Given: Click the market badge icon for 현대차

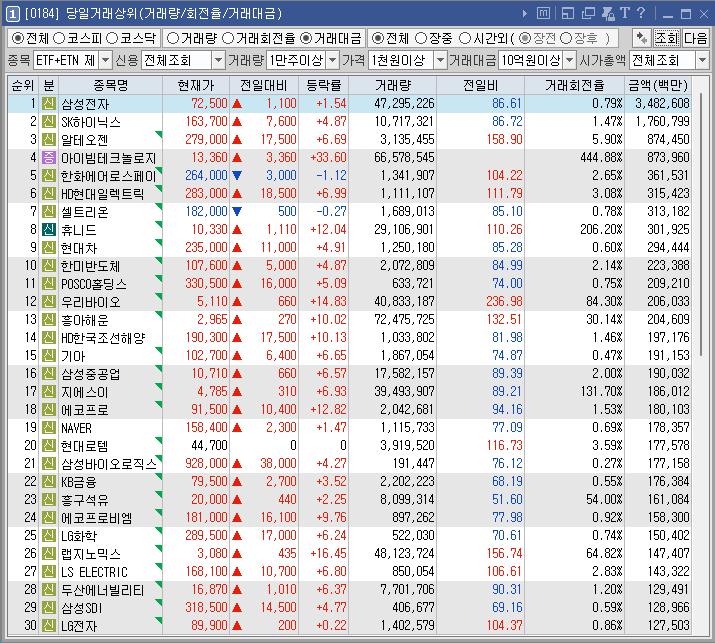Looking at the screenshot, I should pos(49,247).
